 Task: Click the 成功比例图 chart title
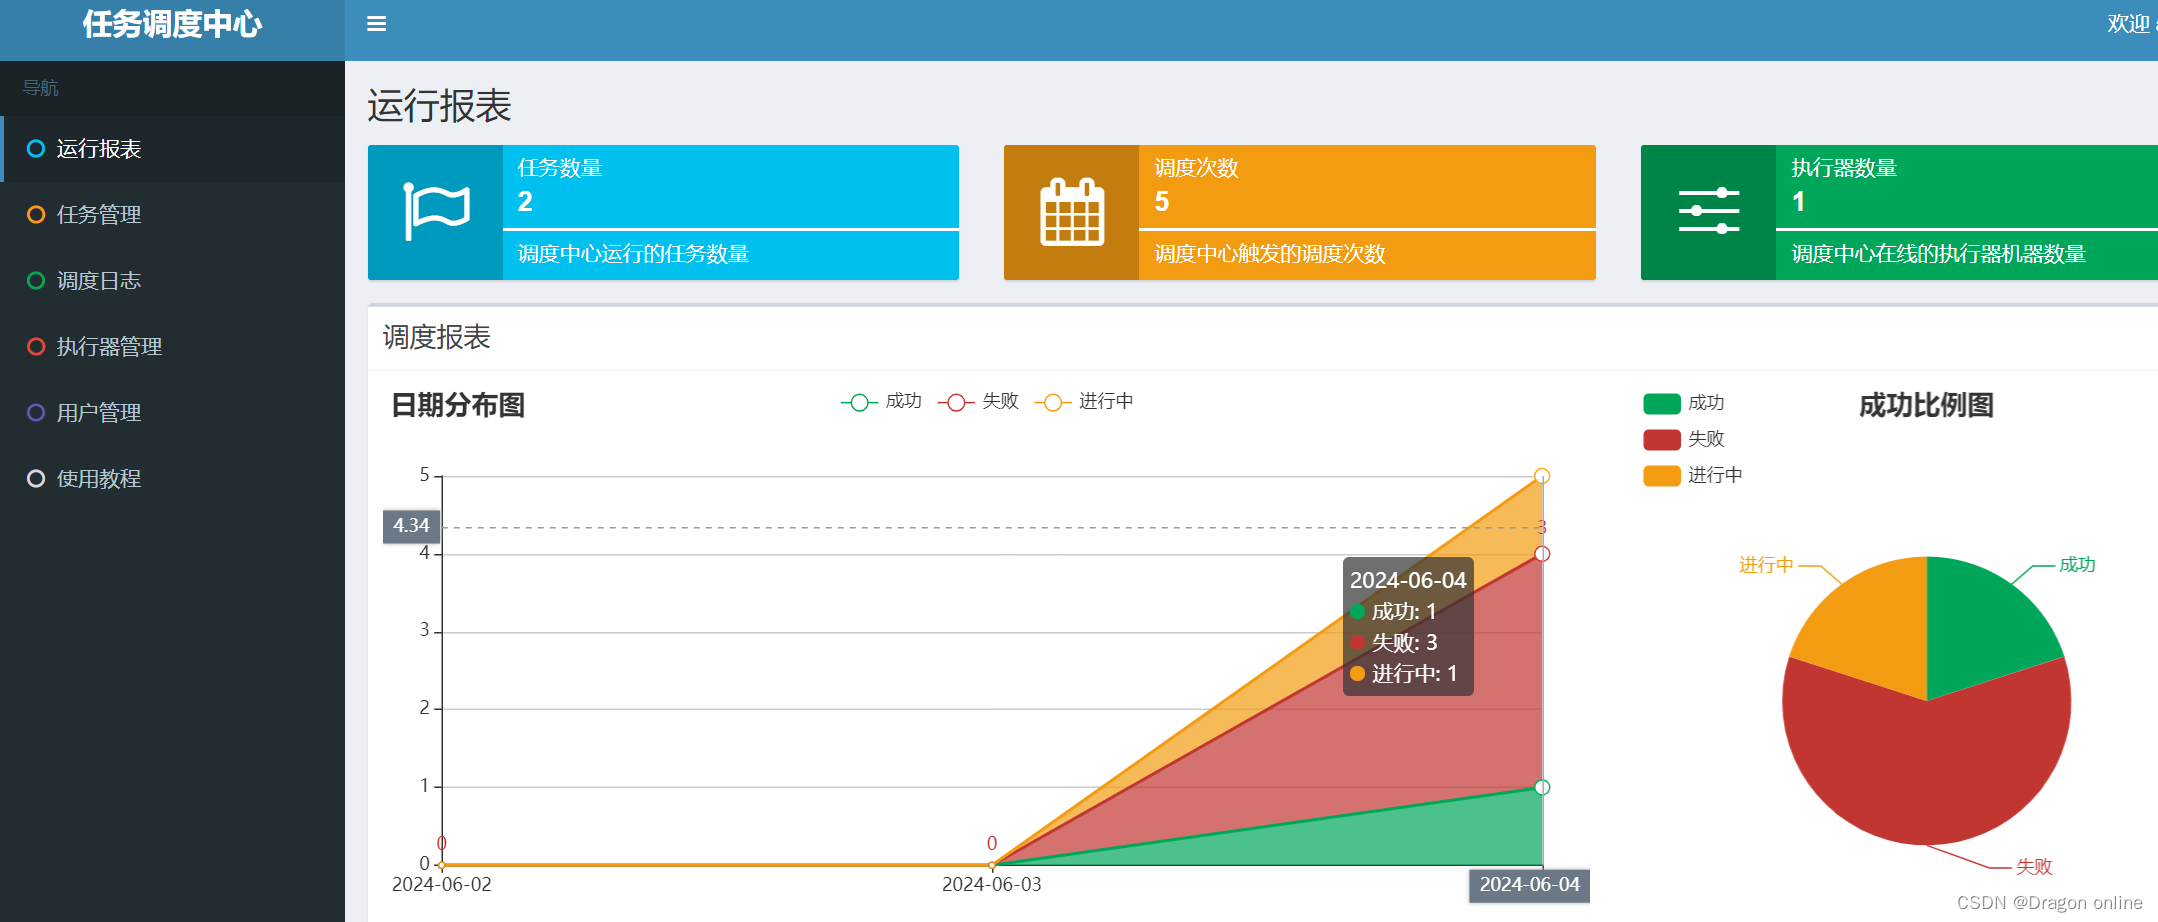[x=1926, y=405]
